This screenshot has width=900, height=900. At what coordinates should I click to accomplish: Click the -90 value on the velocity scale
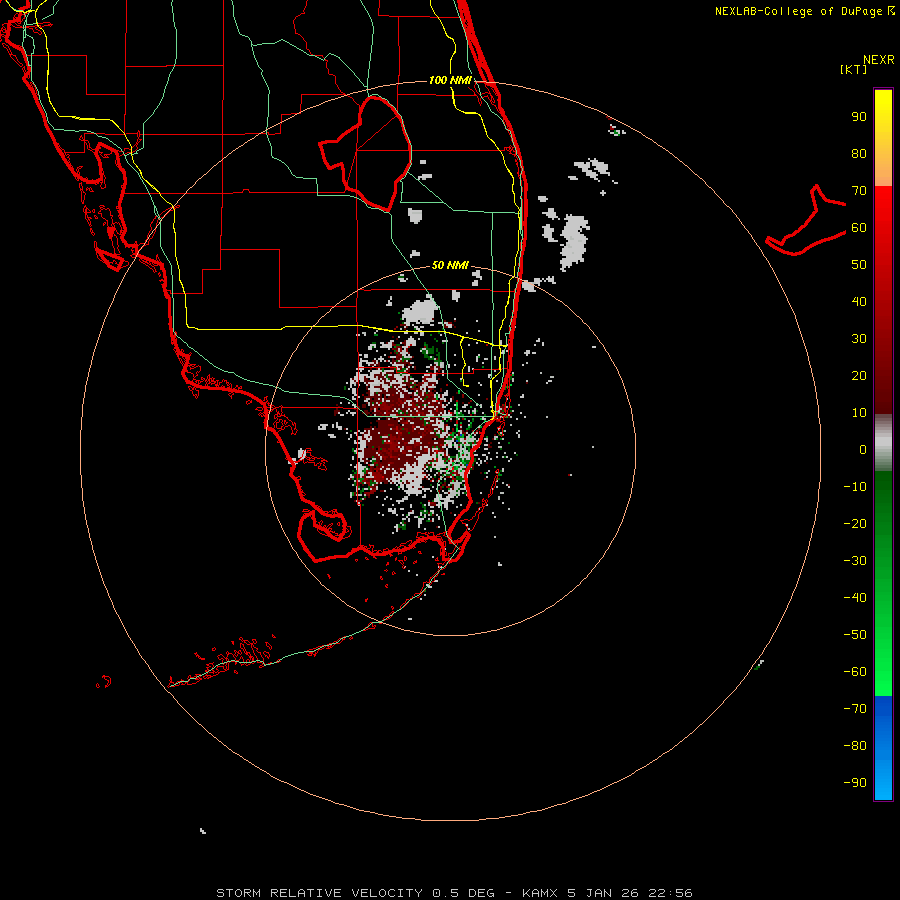[x=855, y=782]
